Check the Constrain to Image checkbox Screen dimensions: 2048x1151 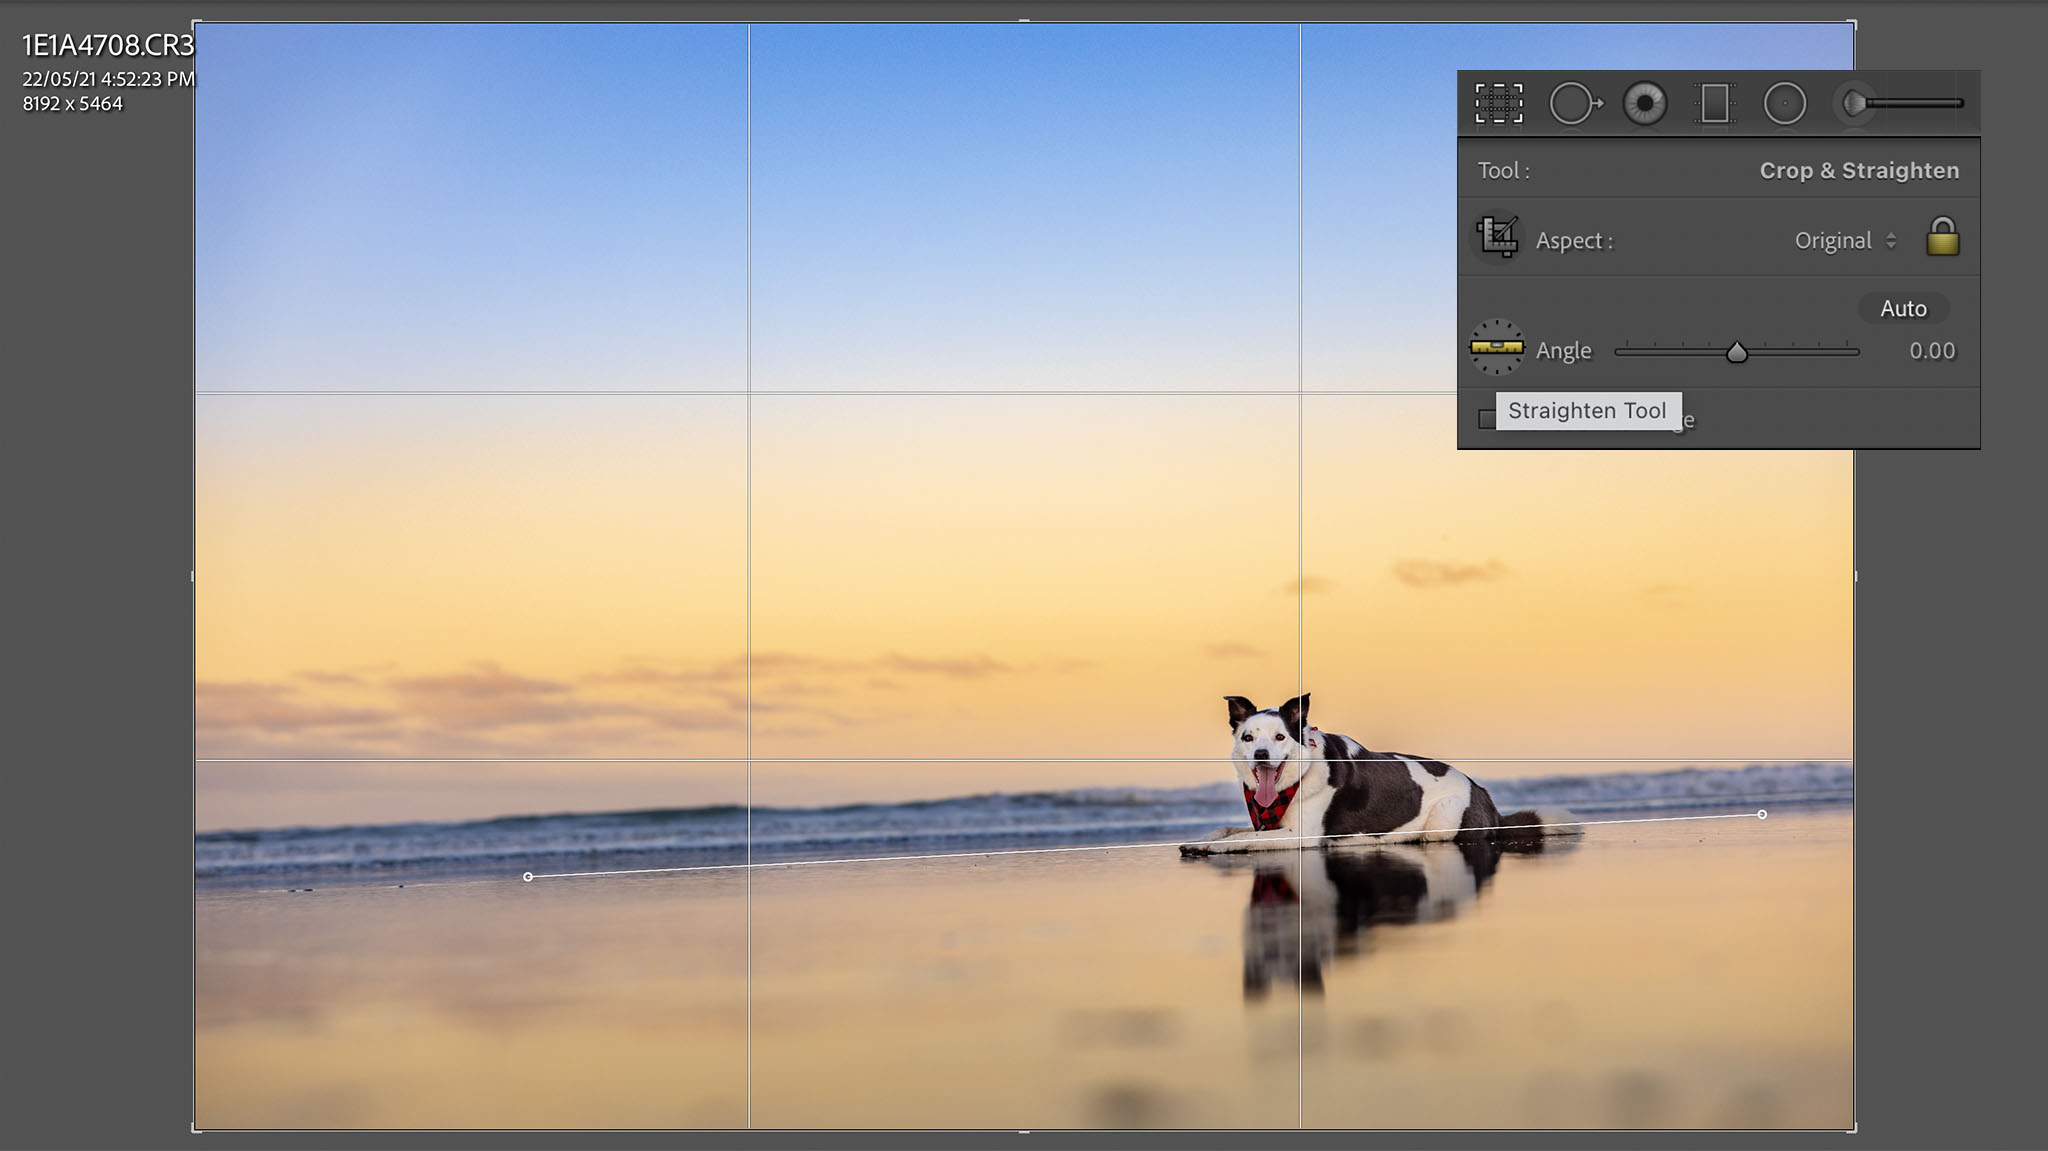[x=1486, y=419]
